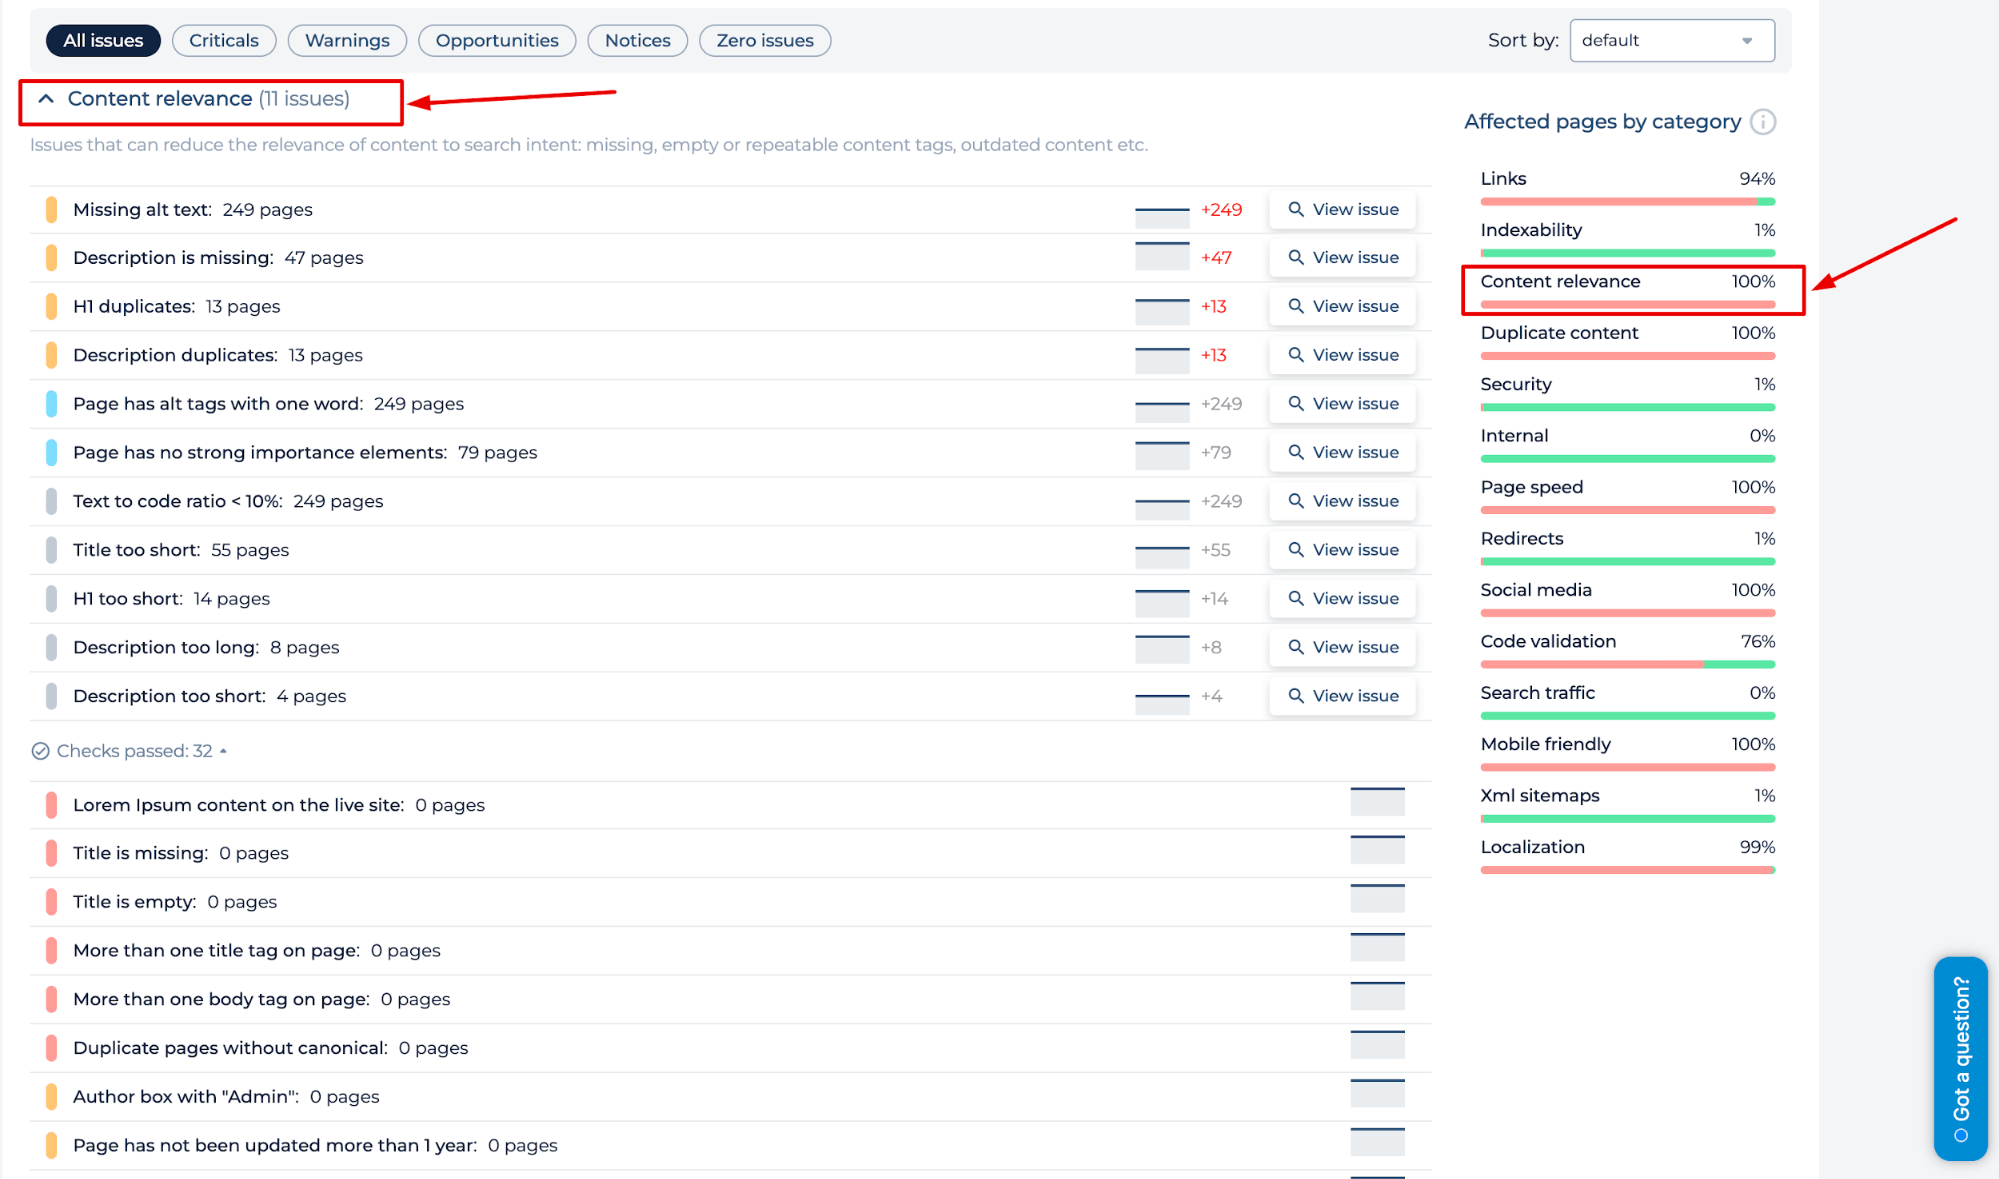The image size is (1999, 1179).
Task: Select the Warnings filter tab
Action: point(345,39)
